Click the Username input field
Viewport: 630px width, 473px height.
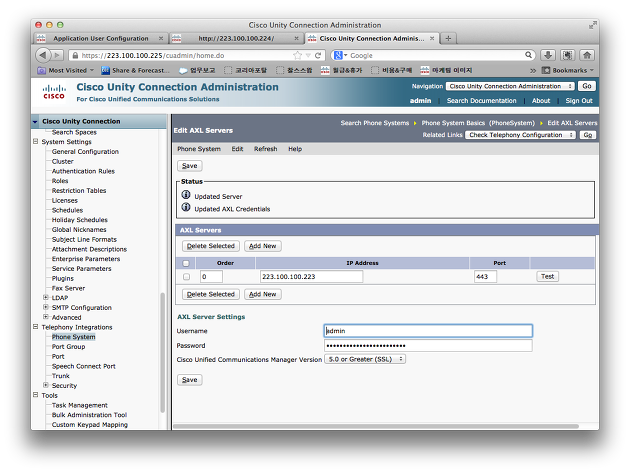(428, 331)
